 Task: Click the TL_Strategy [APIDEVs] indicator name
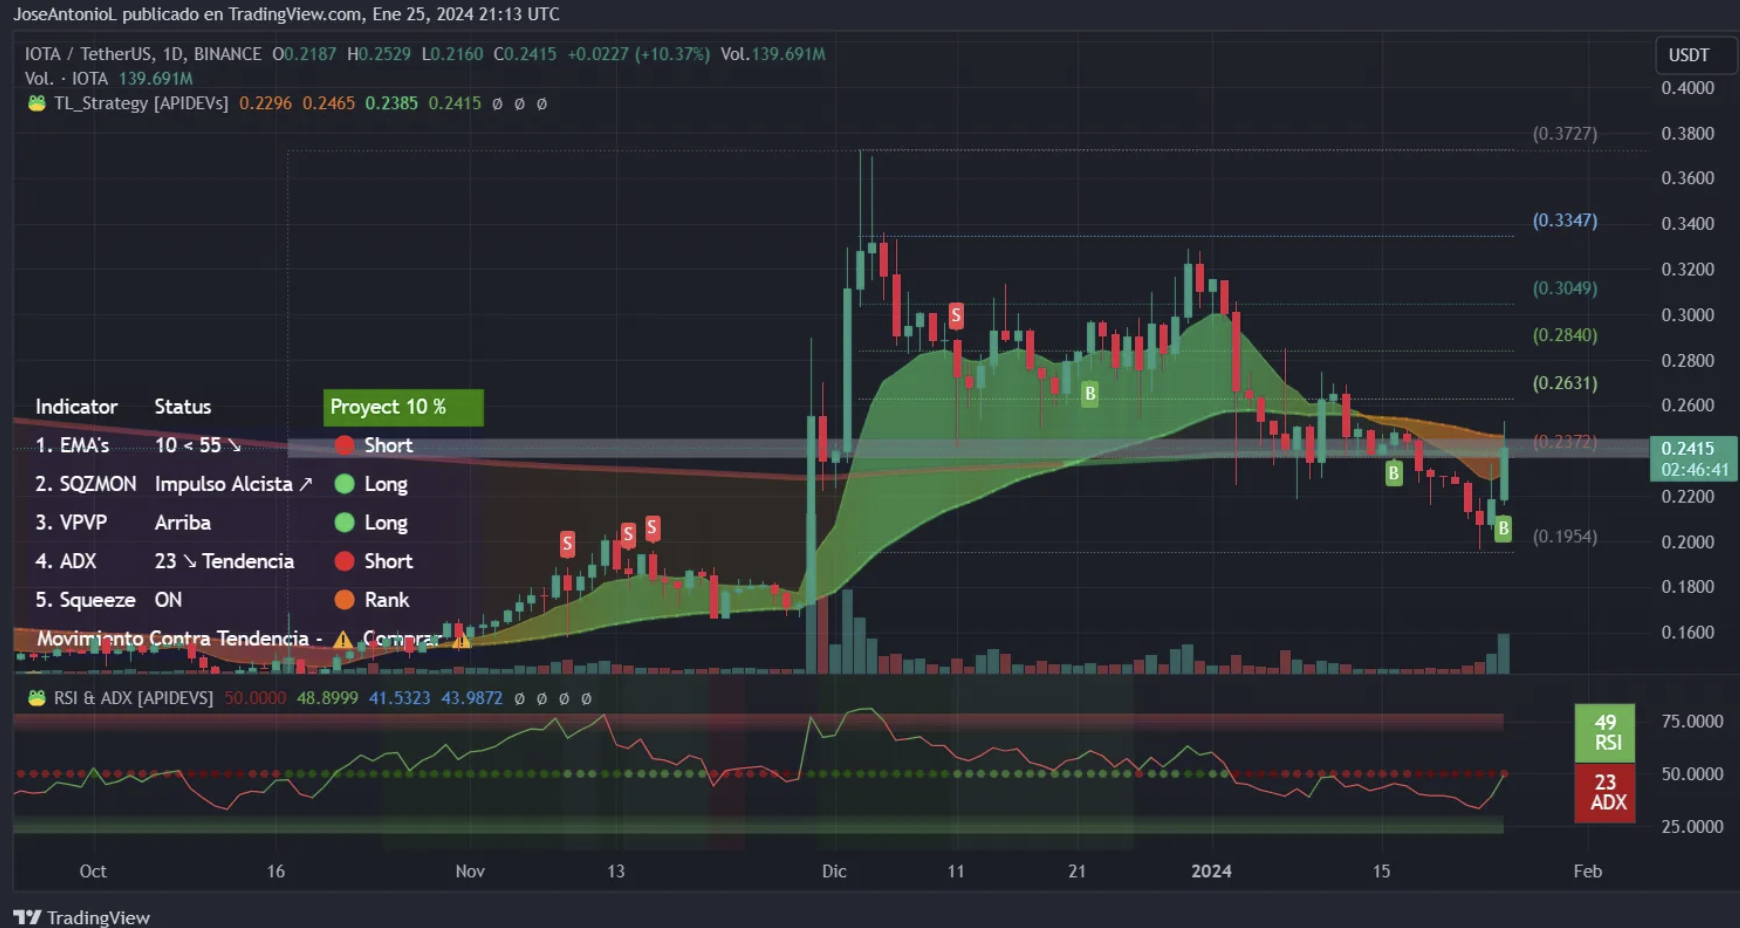point(141,103)
